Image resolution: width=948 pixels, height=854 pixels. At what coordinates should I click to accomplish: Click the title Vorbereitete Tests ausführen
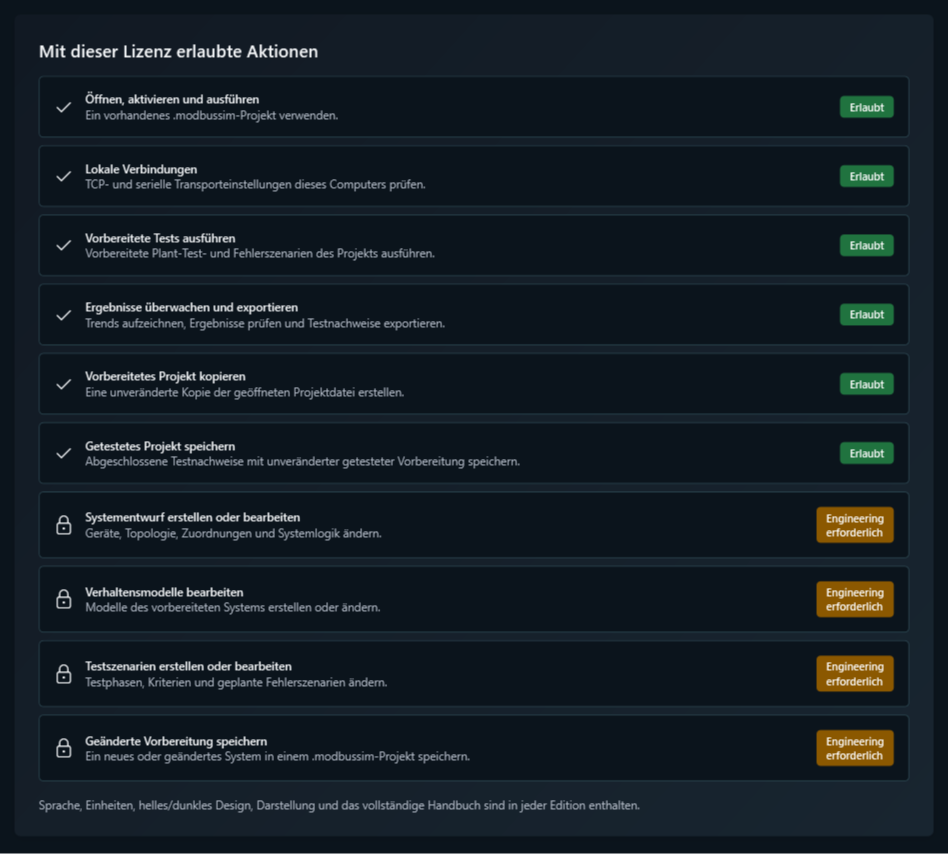point(160,238)
